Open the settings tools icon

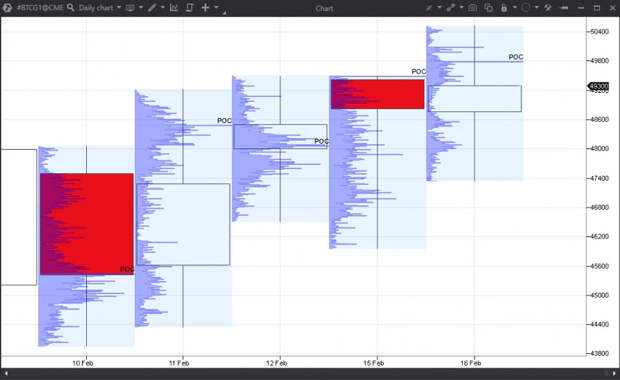click(548, 8)
